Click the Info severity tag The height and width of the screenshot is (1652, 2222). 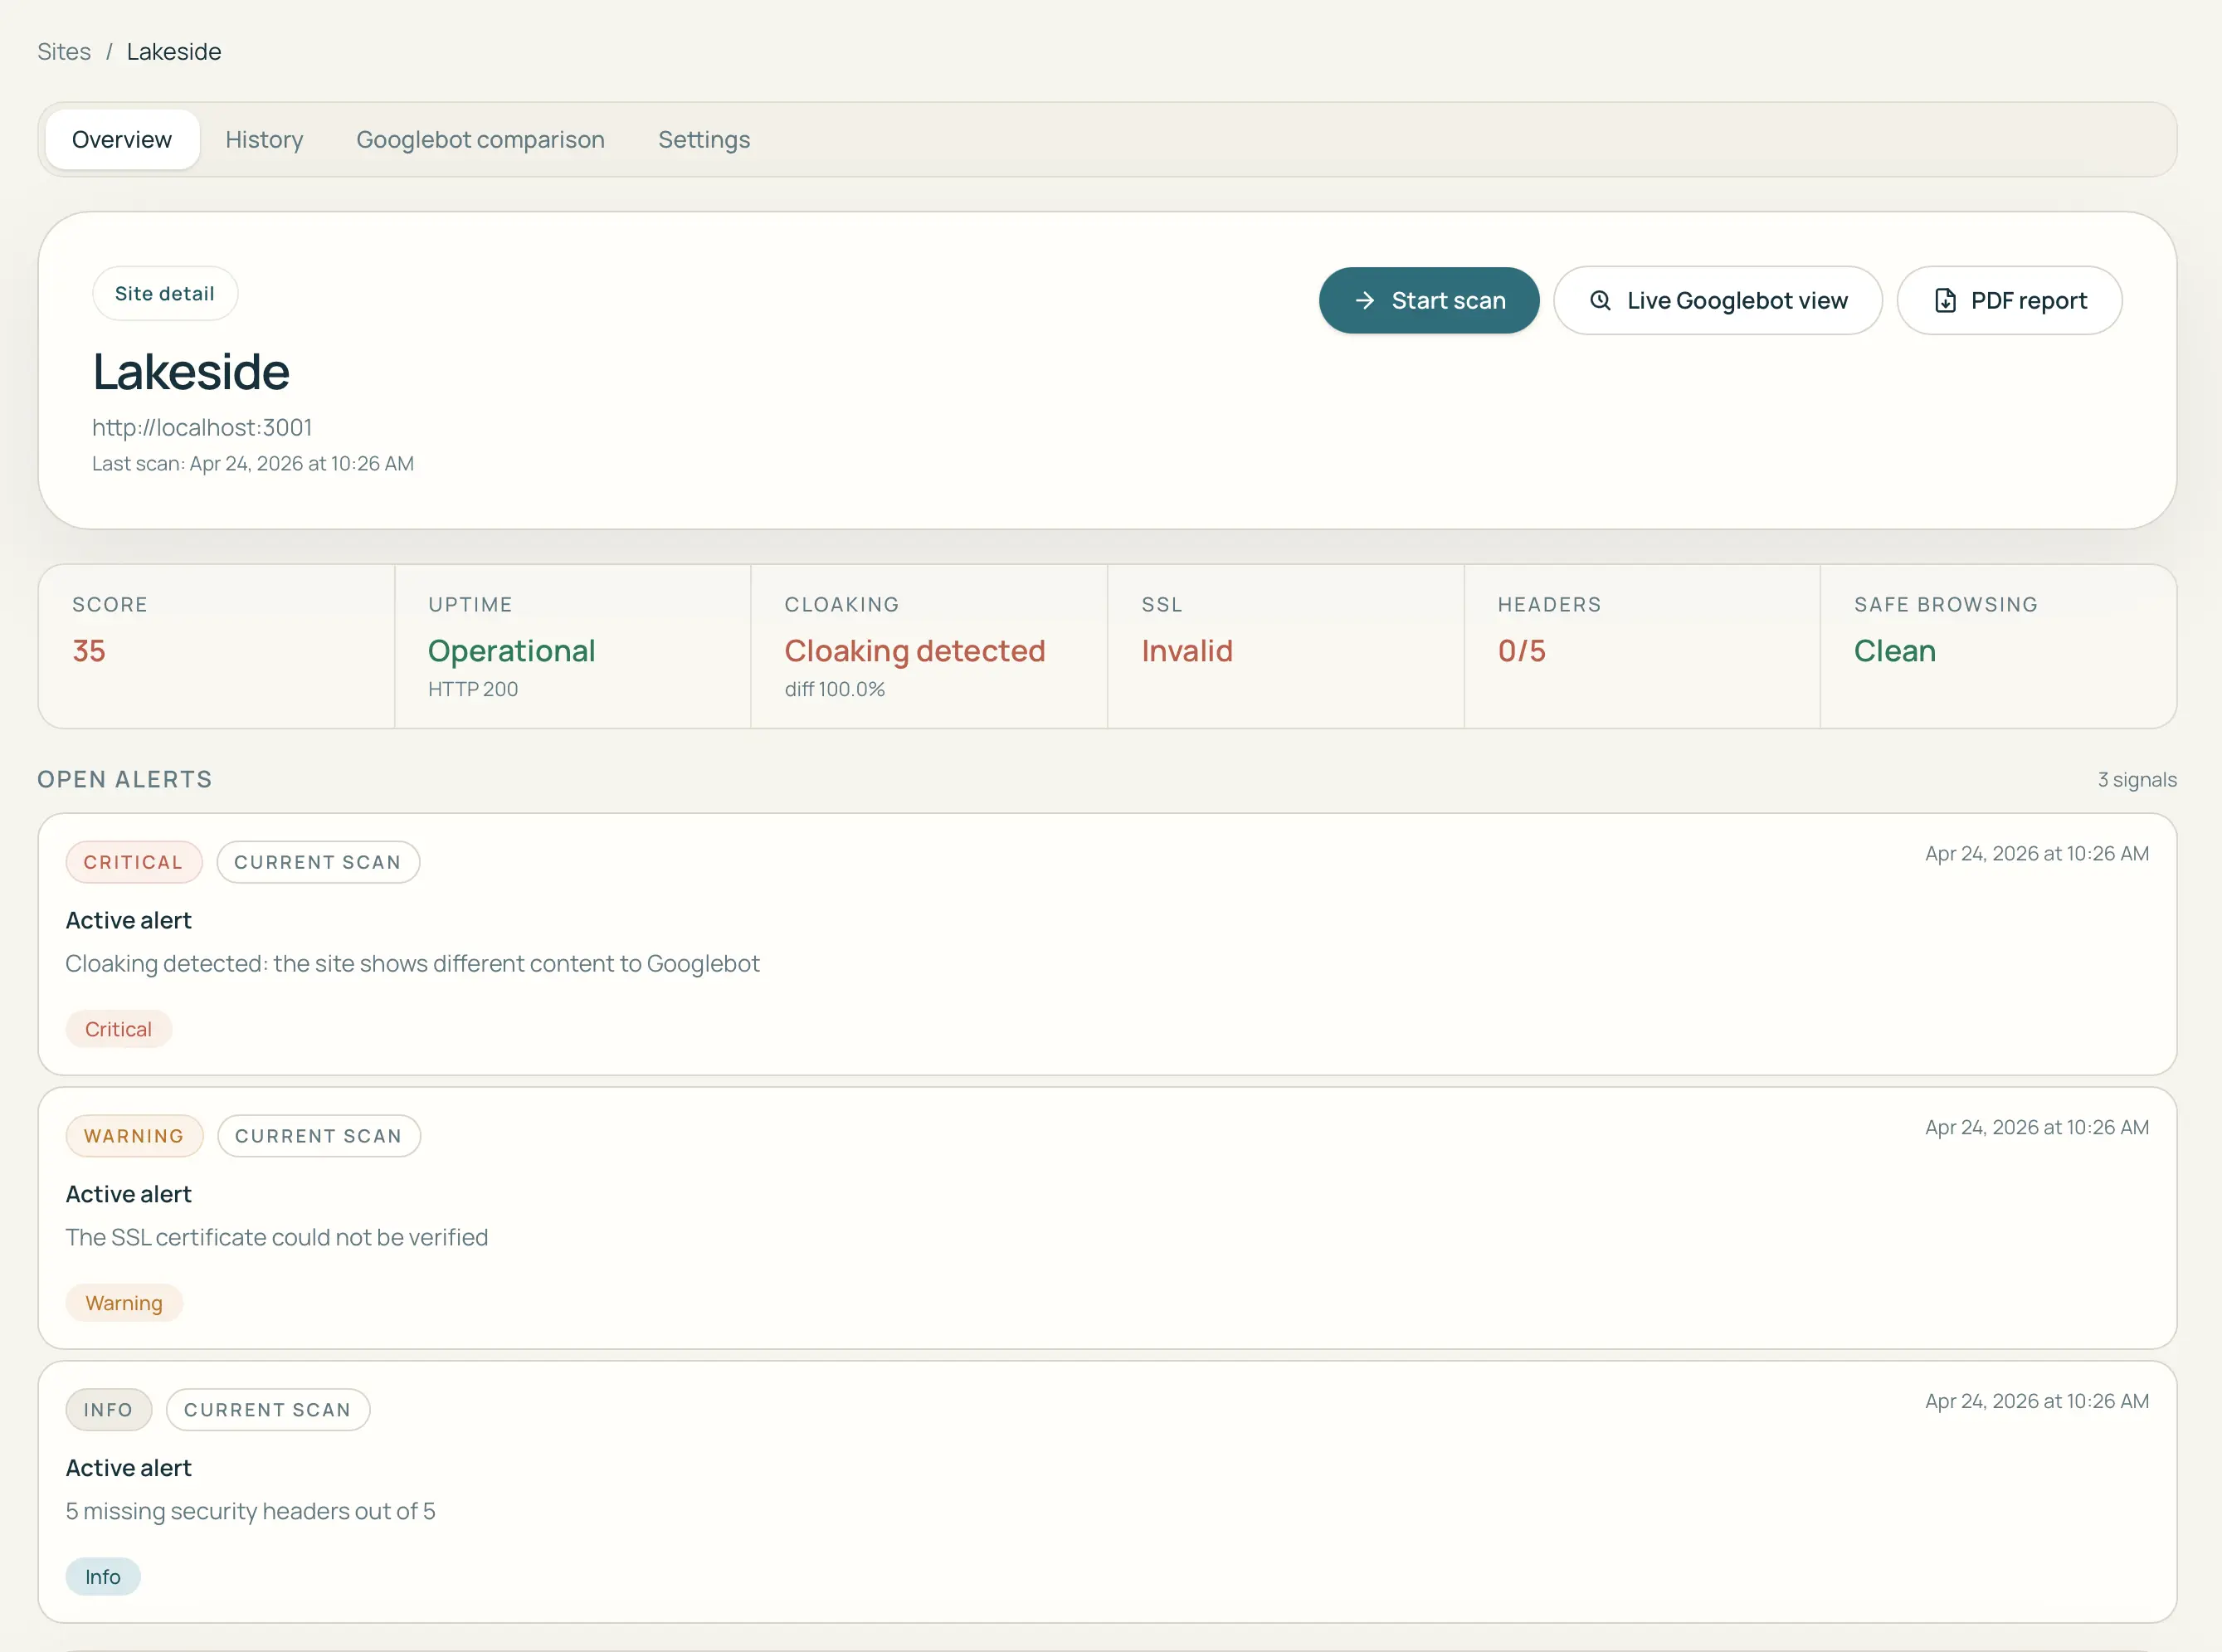103,1577
